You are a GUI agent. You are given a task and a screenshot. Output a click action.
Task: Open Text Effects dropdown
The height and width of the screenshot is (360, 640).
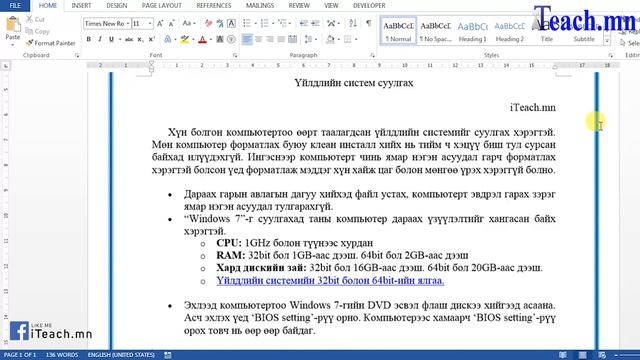[170, 40]
